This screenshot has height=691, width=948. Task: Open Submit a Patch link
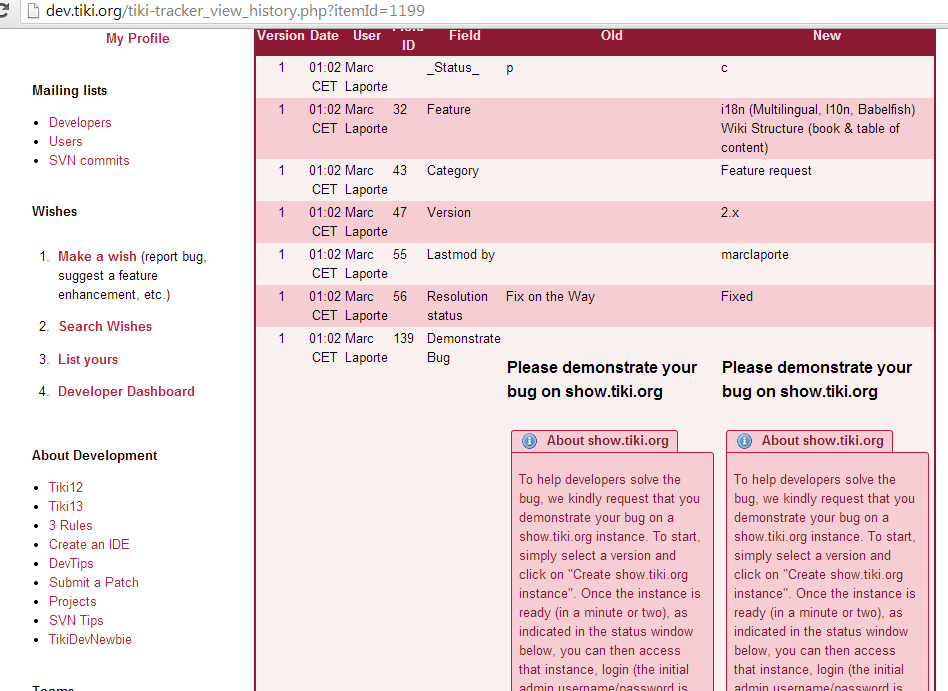pos(94,582)
